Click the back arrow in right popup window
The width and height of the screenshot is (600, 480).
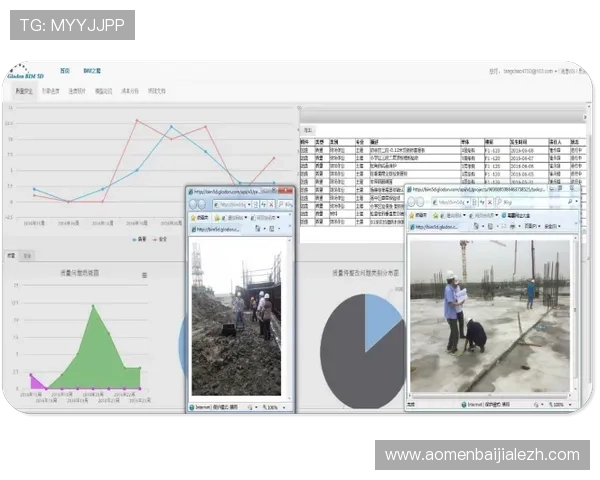(x=412, y=202)
